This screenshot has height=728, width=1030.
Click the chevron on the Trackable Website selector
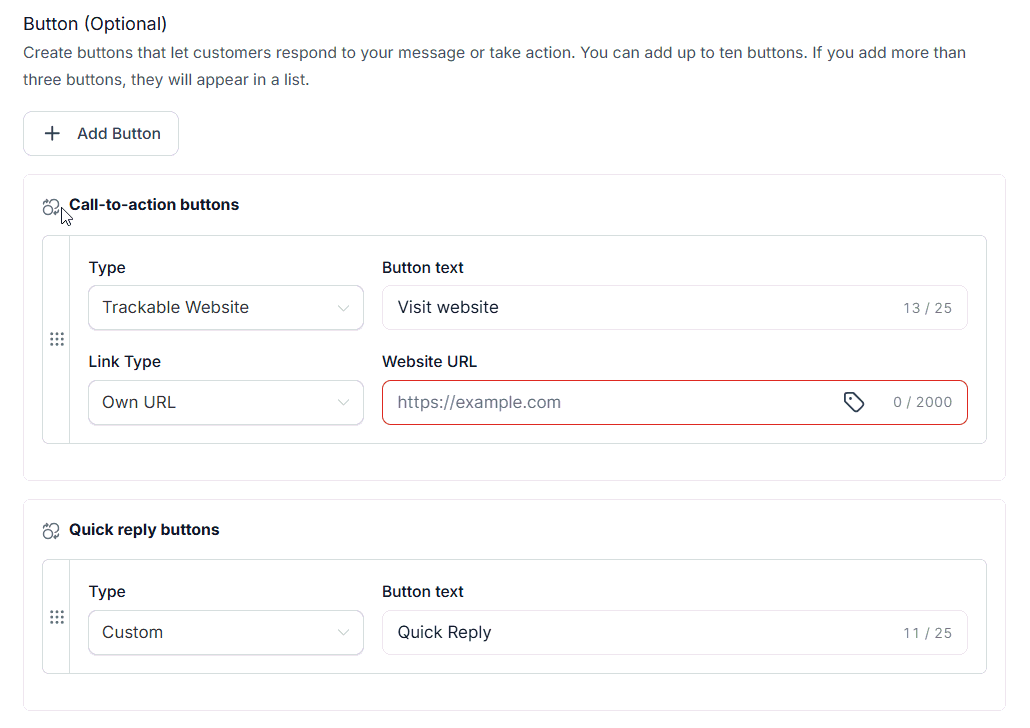345,307
